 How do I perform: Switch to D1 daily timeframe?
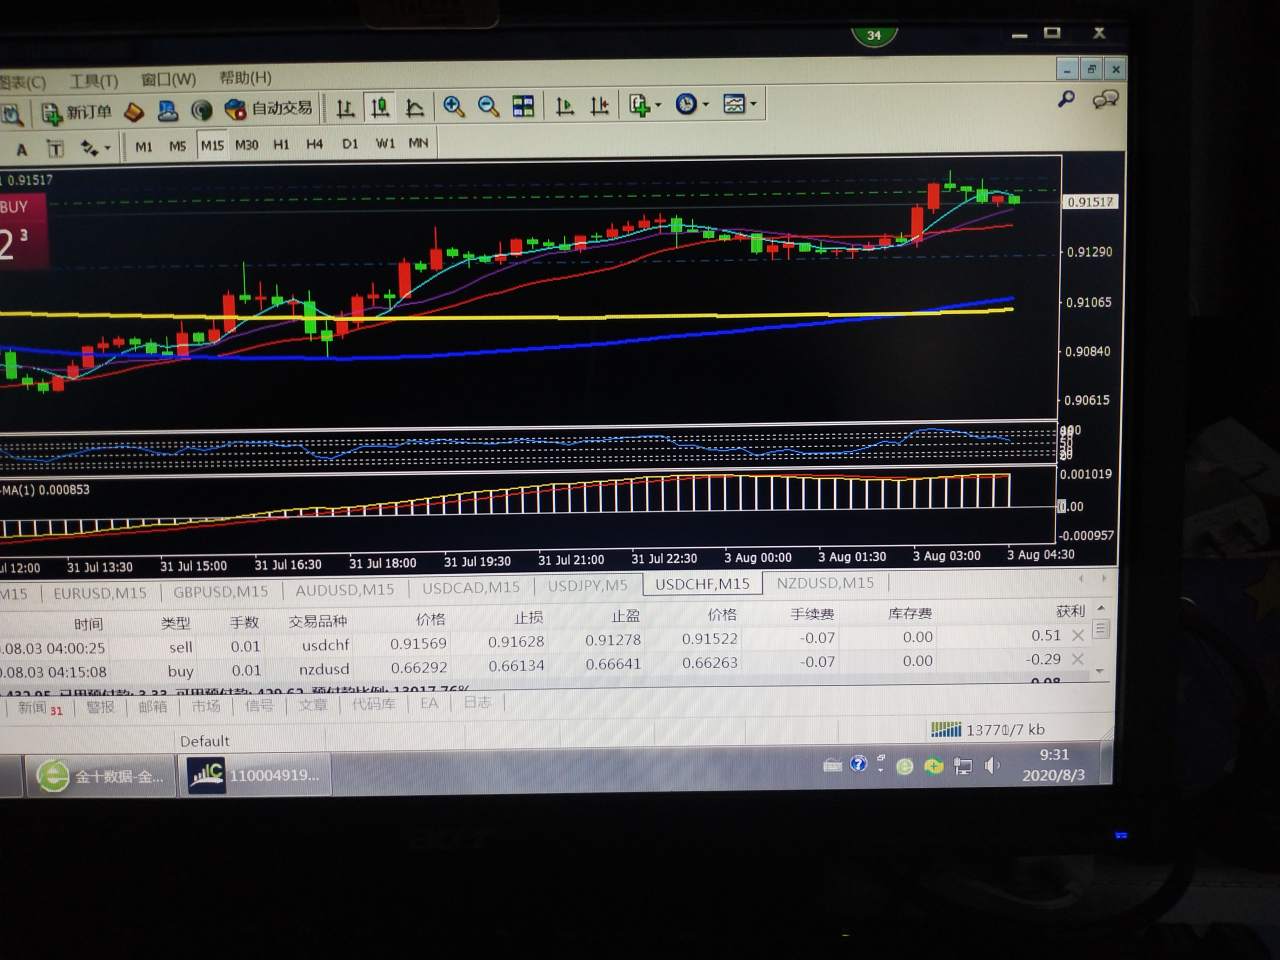pos(350,143)
